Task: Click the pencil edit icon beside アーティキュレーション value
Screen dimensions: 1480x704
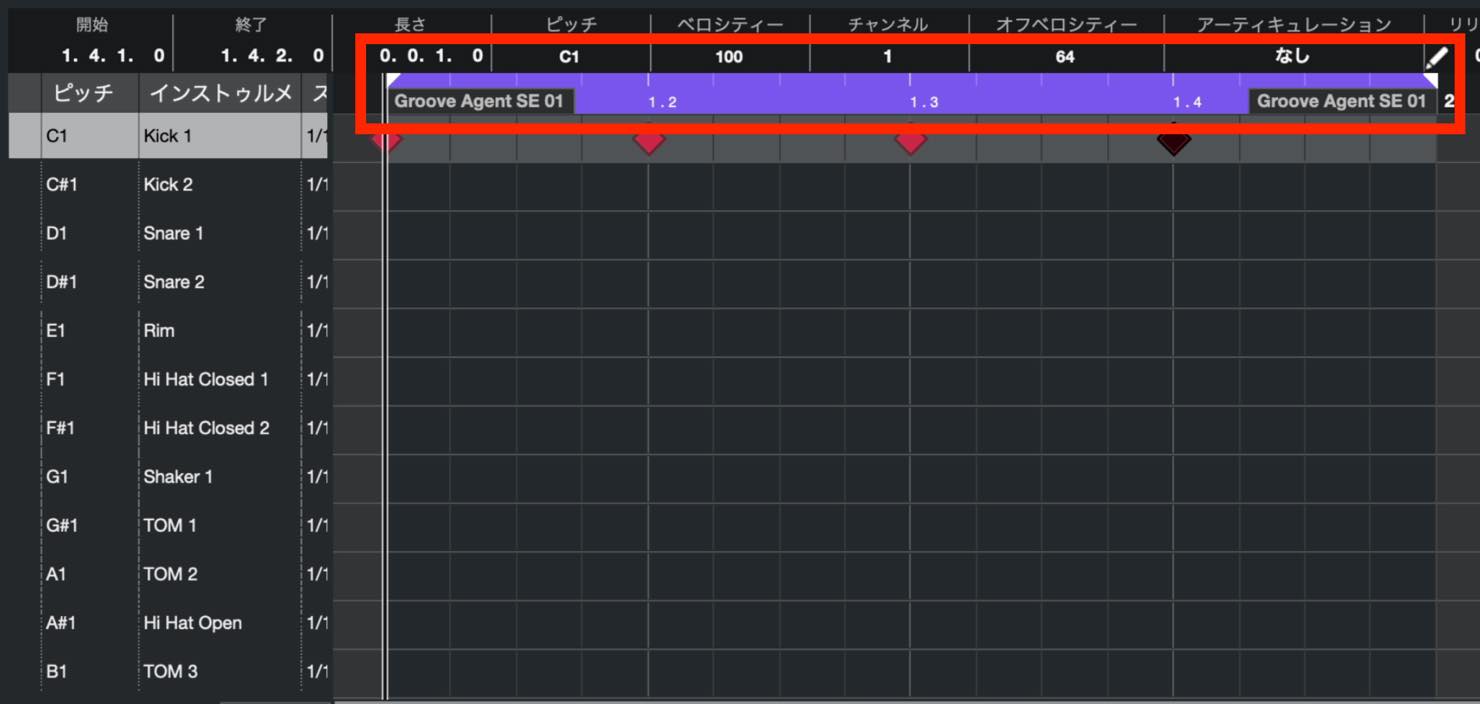Action: (x=1437, y=57)
